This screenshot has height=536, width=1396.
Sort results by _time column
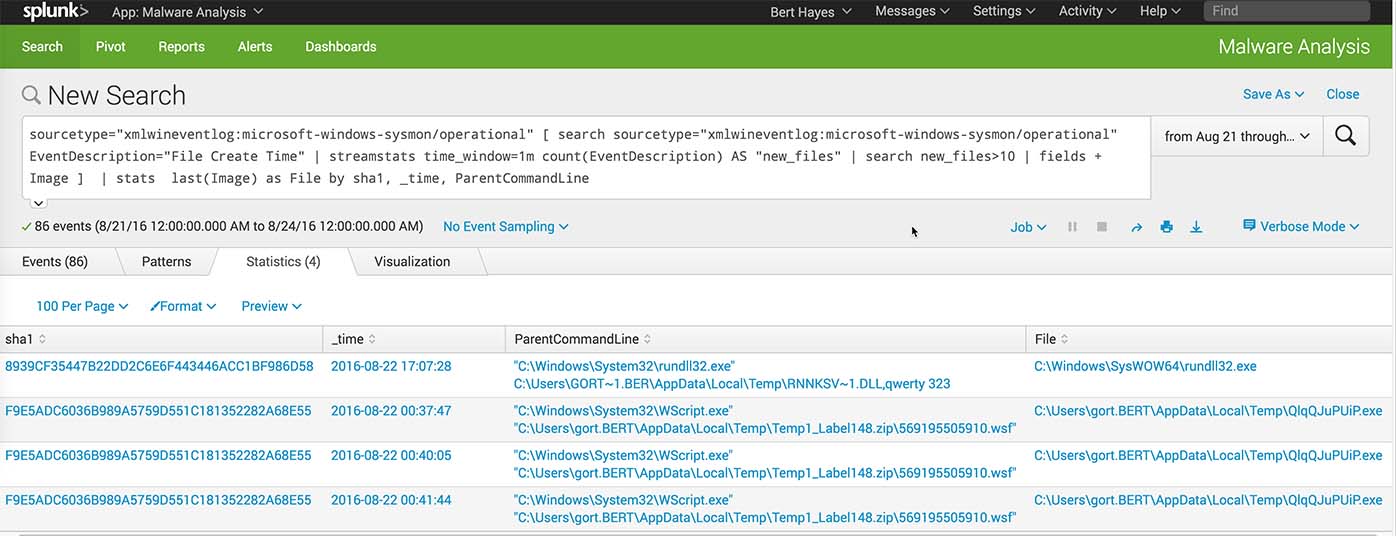[353, 339]
